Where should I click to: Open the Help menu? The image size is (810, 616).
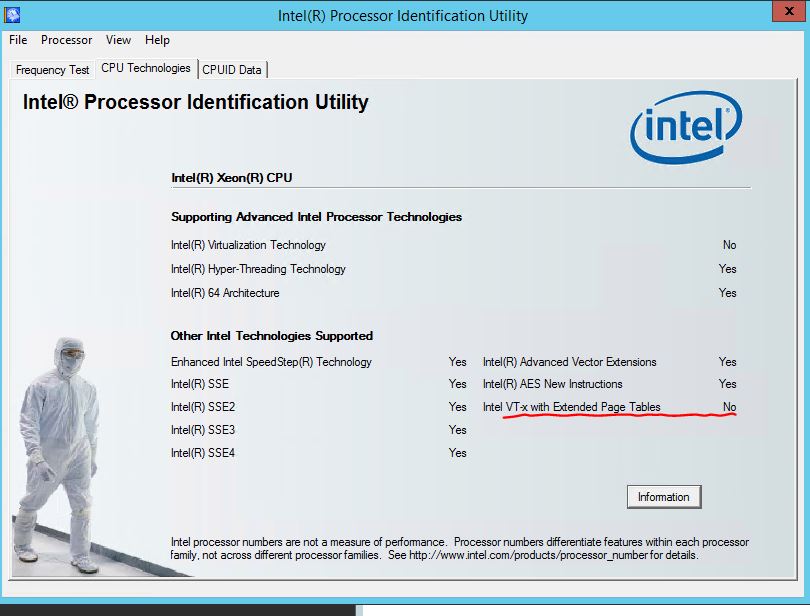pyautogui.click(x=157, y=40)
